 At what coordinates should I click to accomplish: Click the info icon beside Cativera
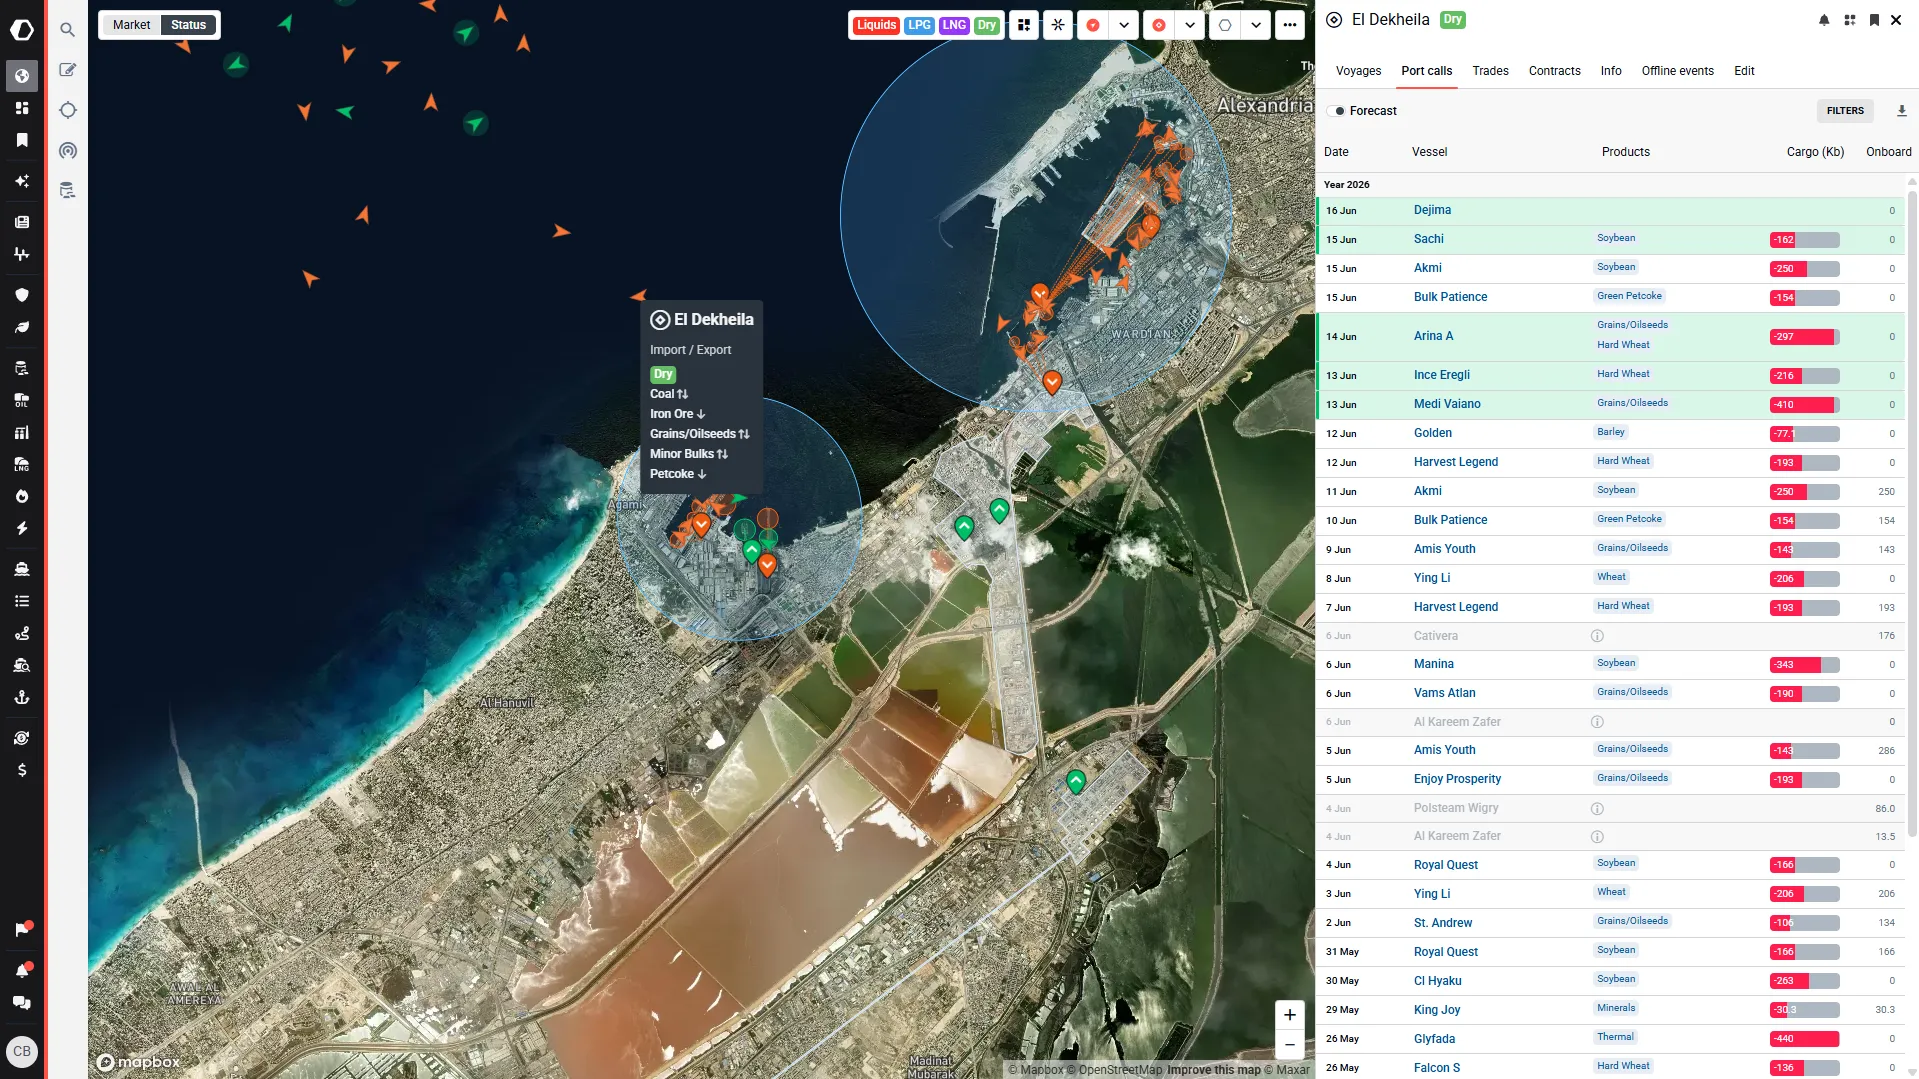(1597, 636)
